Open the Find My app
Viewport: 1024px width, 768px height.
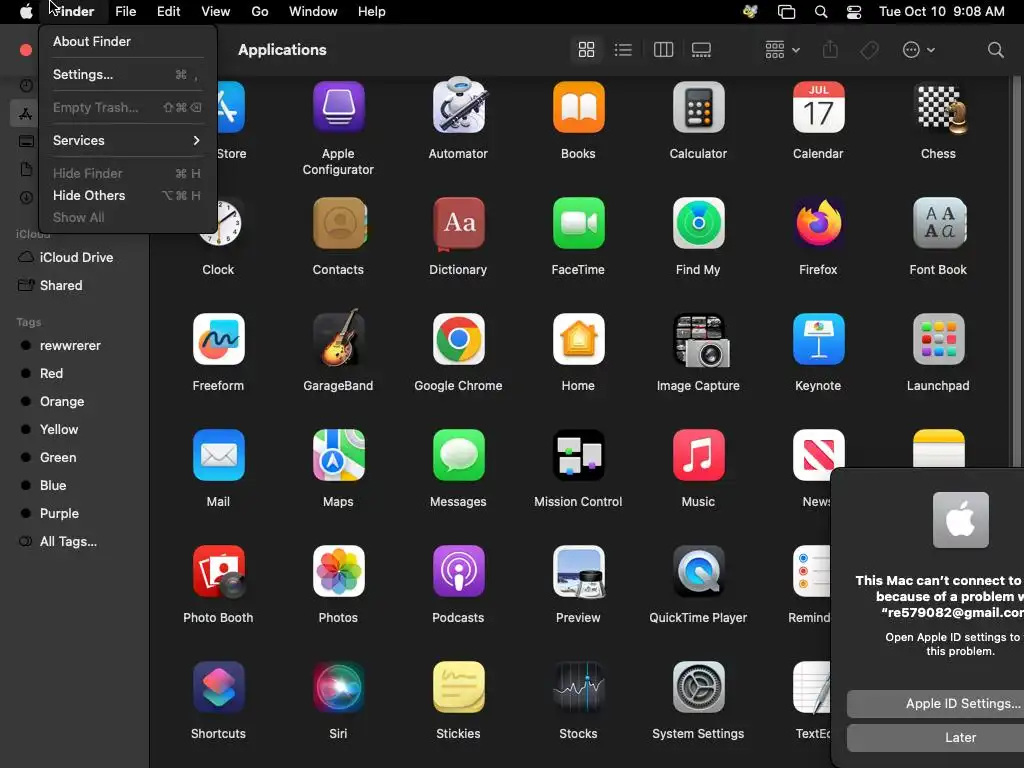point(698,223)
